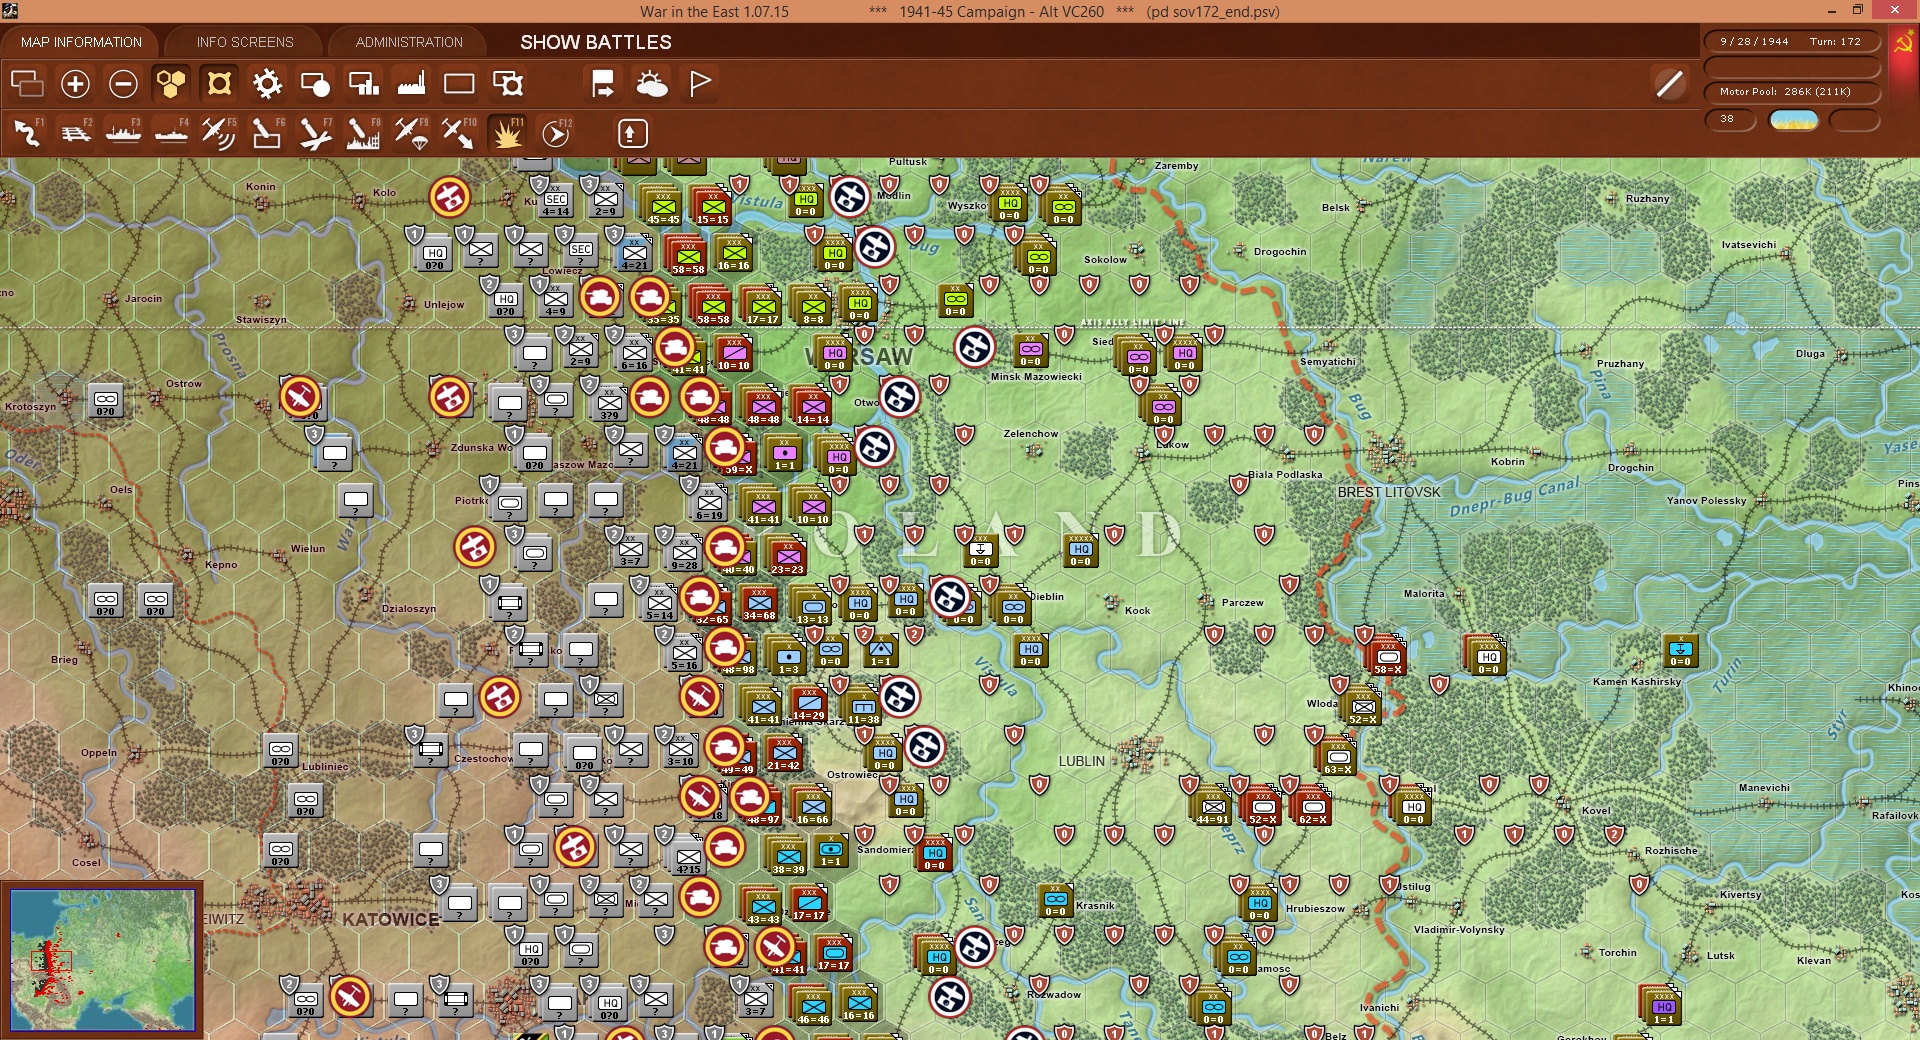Click the Kamen Kashirsky town label

(1637, 682)
